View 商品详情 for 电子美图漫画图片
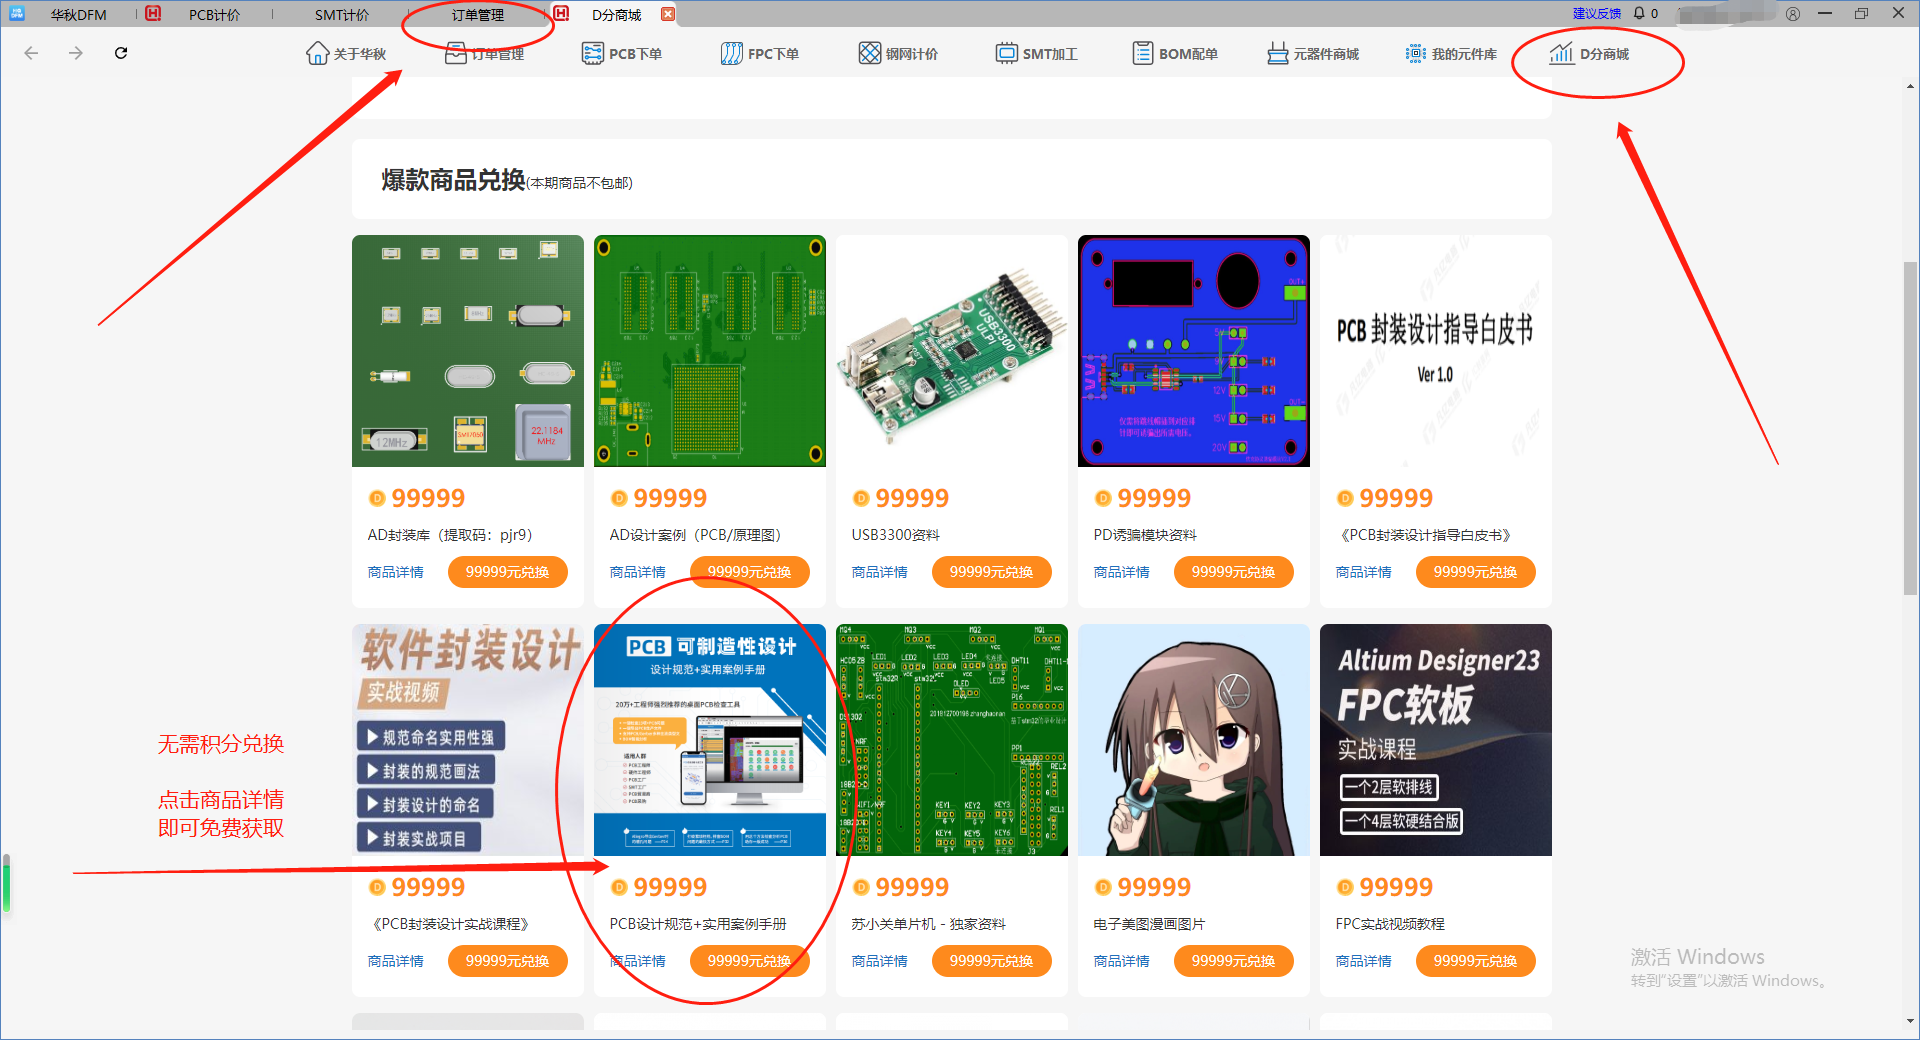The height and width of the screenshot is (1040, 1920). [1122, 961]
